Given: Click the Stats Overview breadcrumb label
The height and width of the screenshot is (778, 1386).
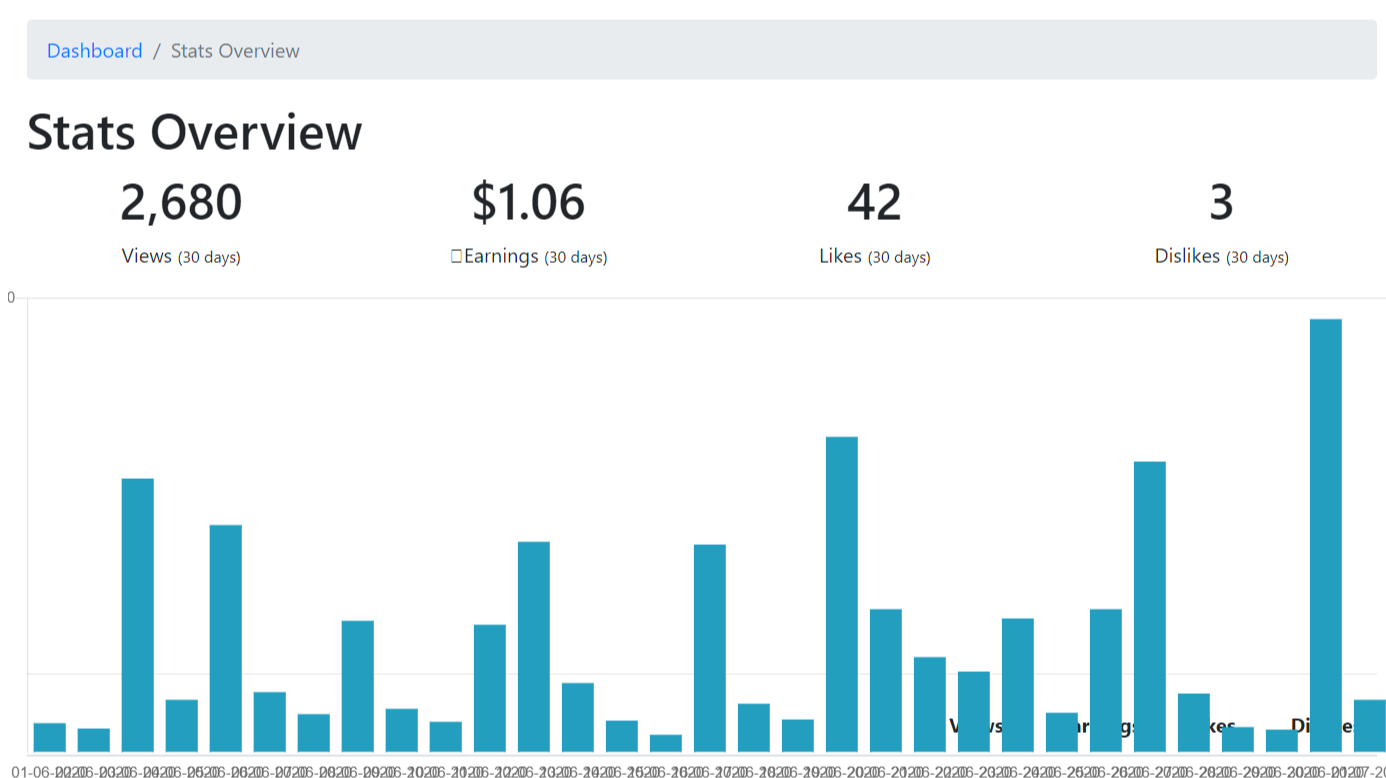Looking at the screenshot, I should (235, 50).
